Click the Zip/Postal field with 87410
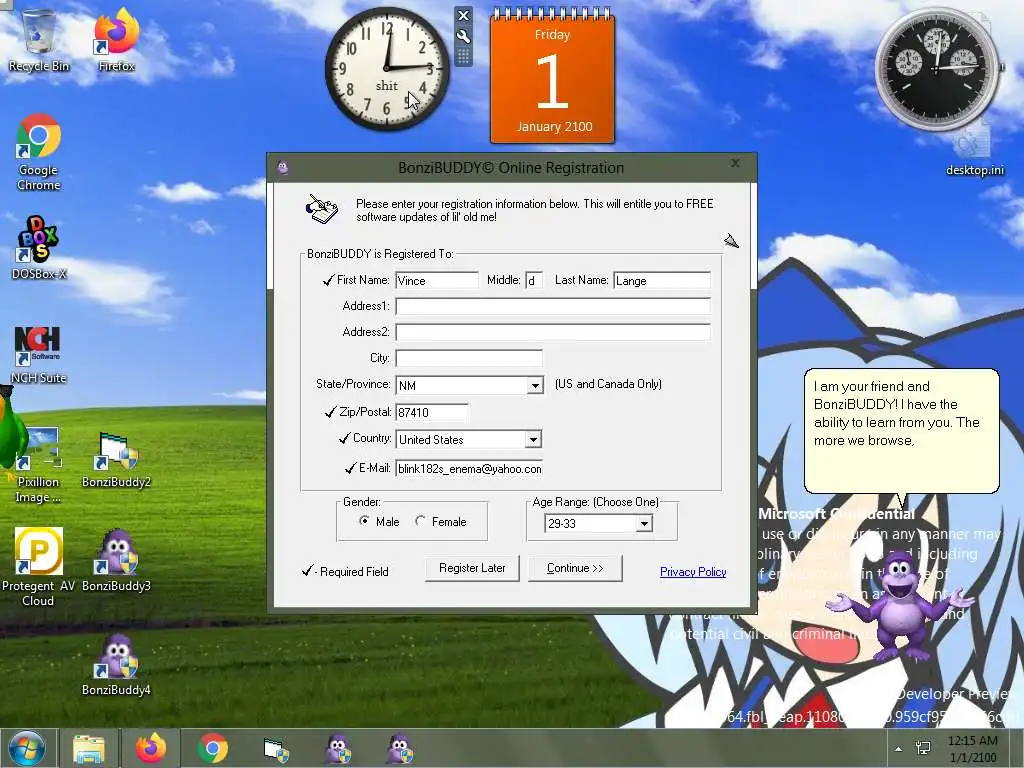 (x=432, y=412)
